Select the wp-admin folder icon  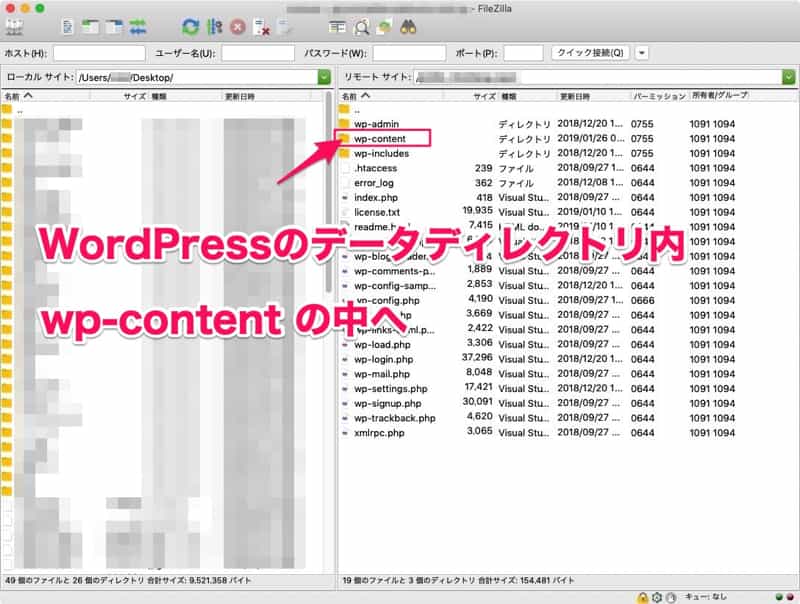coord(344,124)
